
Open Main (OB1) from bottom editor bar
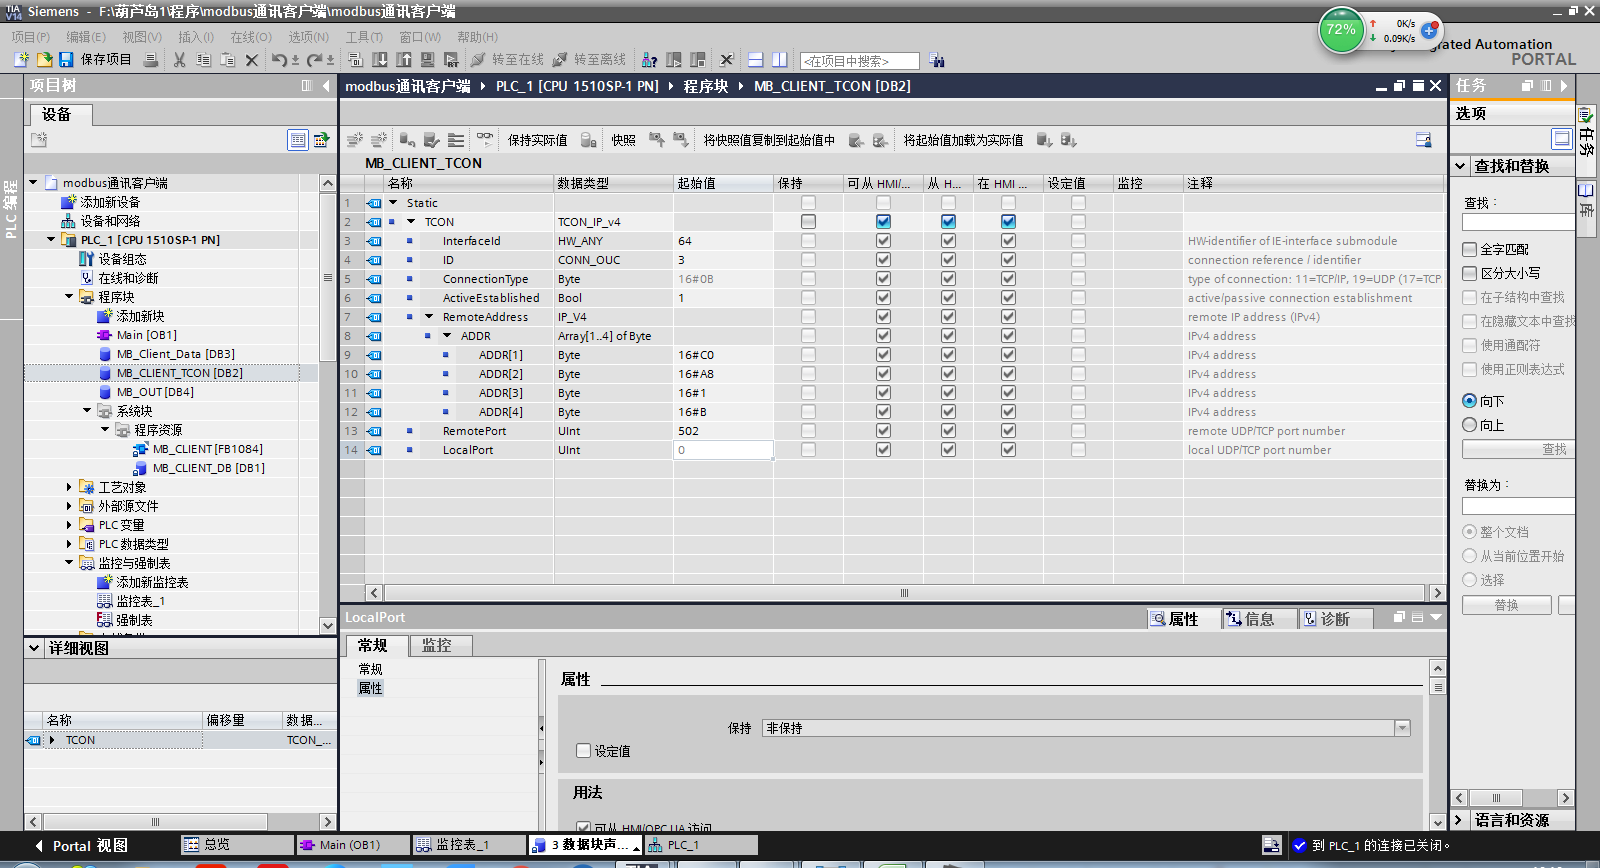[x=353, y=845]
